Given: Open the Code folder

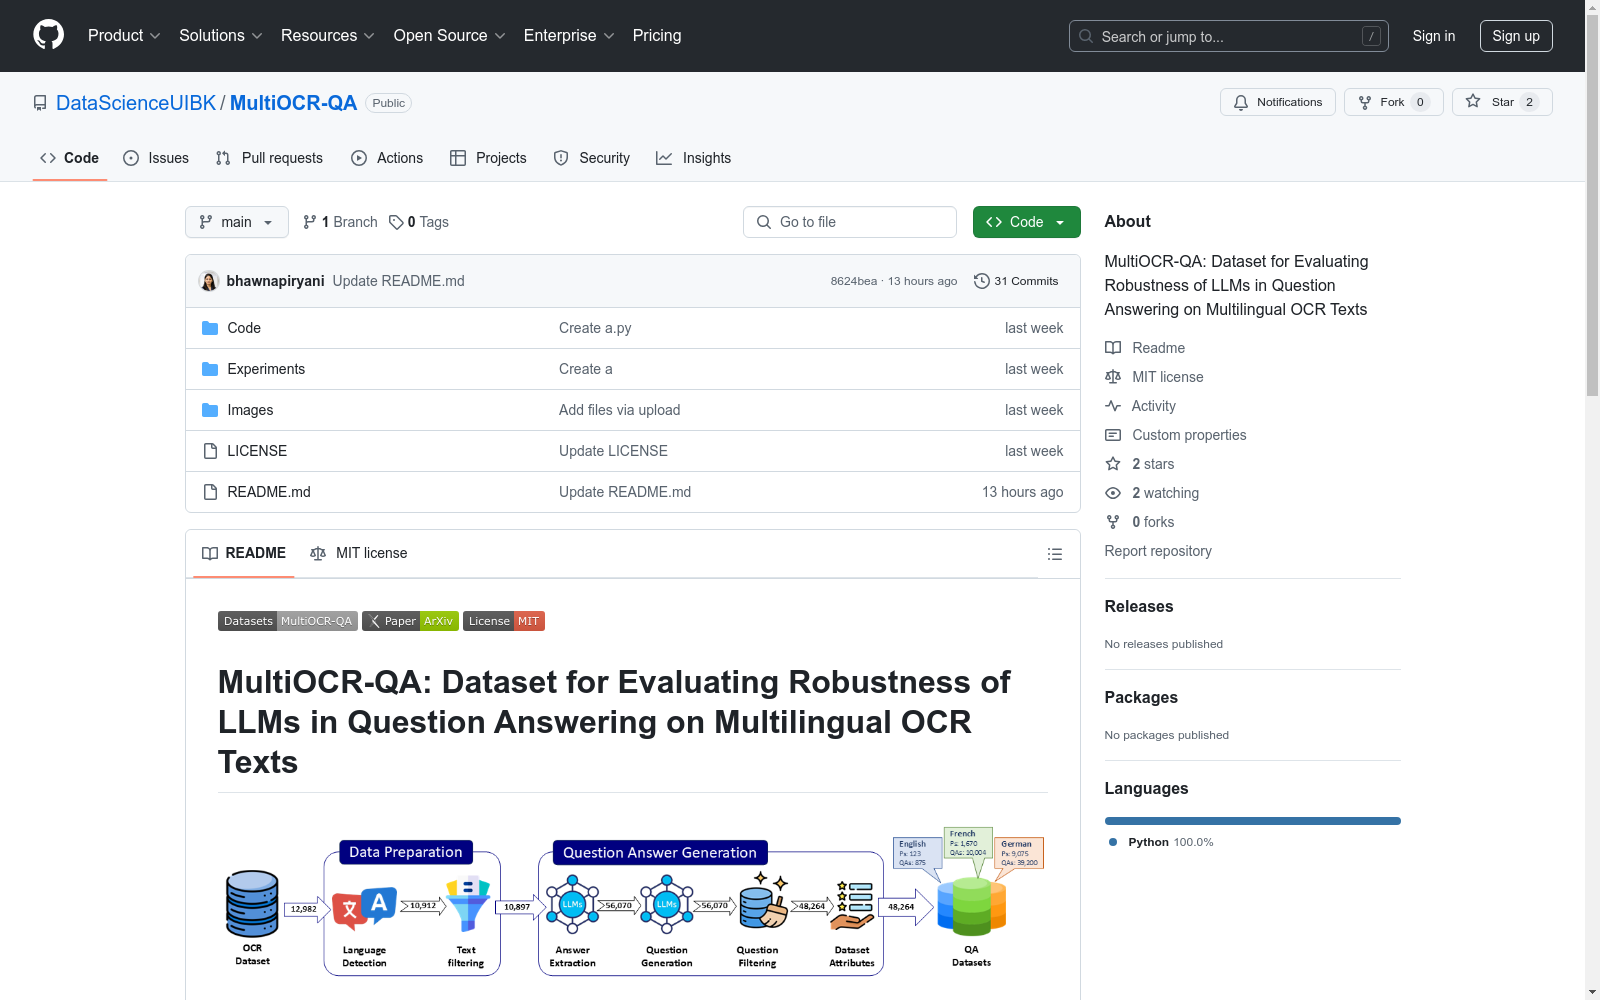Looking at the screenshot, I should click(244, 328).
